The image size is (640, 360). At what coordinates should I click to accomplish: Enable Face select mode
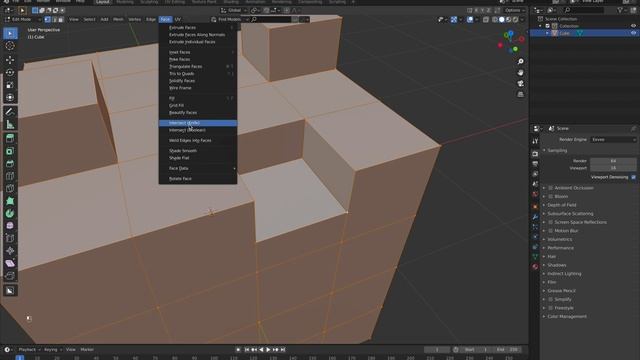[61, 19]
